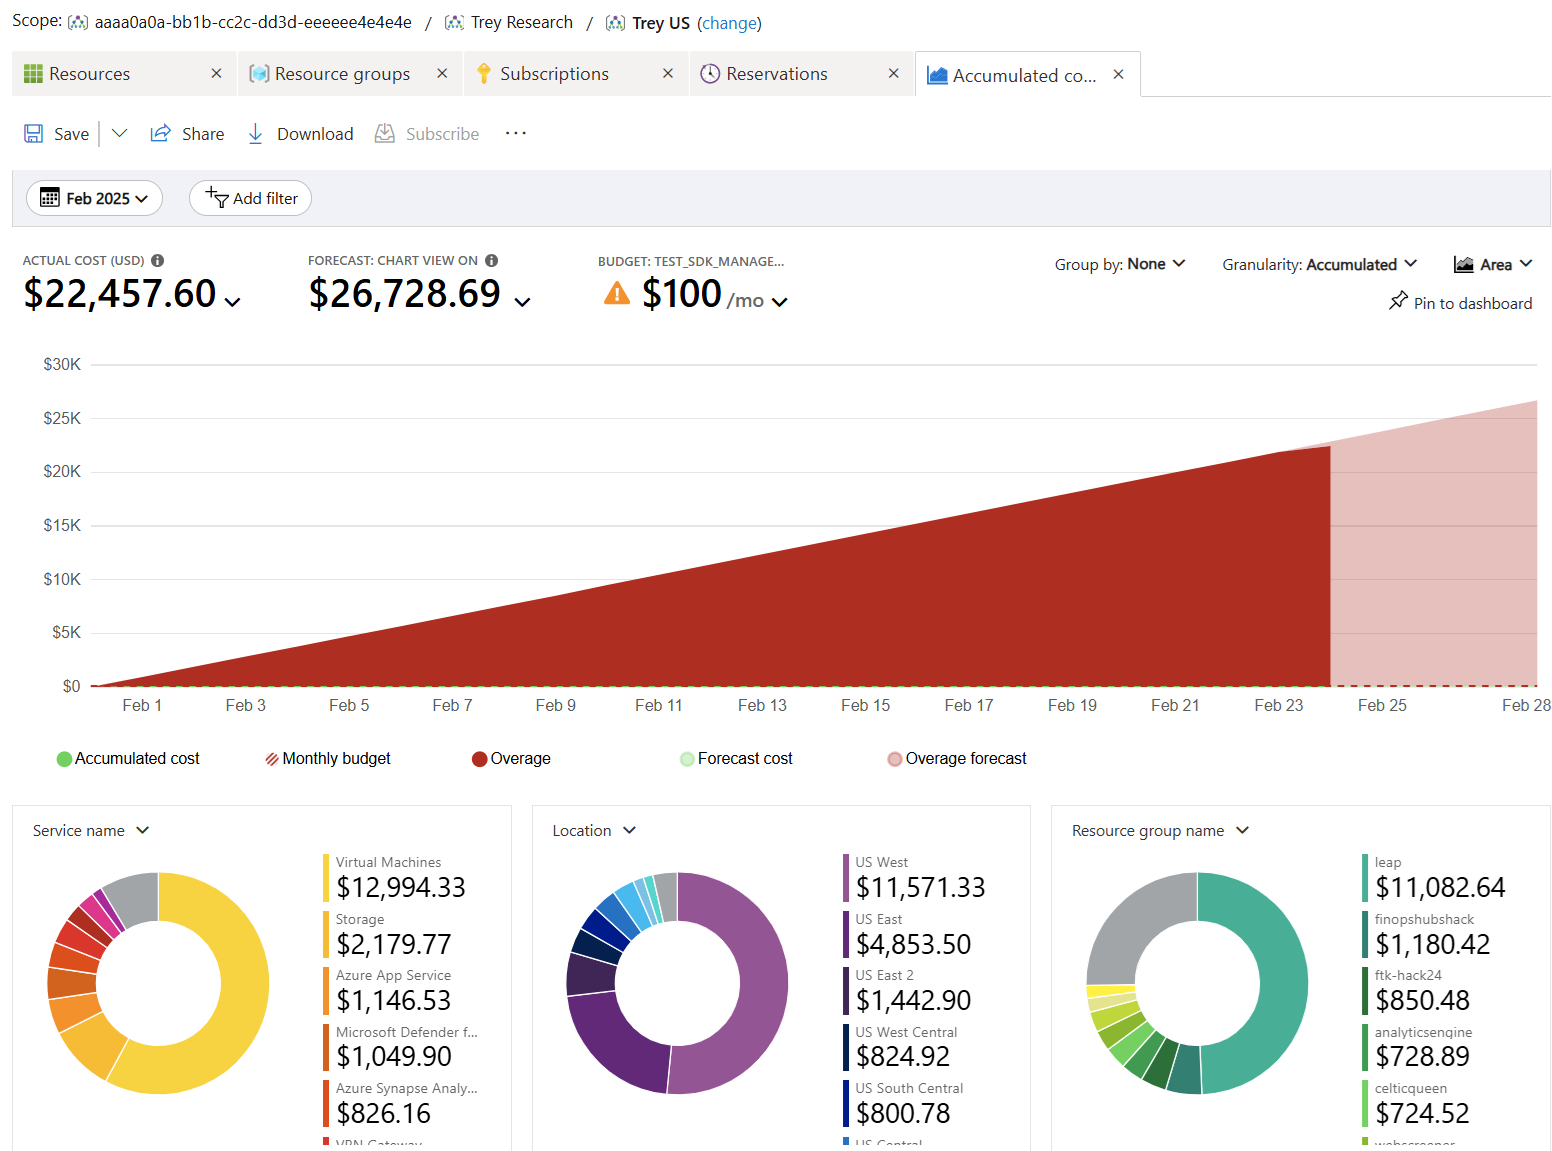
Task: Open the Granularity Accumulated dropdown
Action: click(1319, 264)
